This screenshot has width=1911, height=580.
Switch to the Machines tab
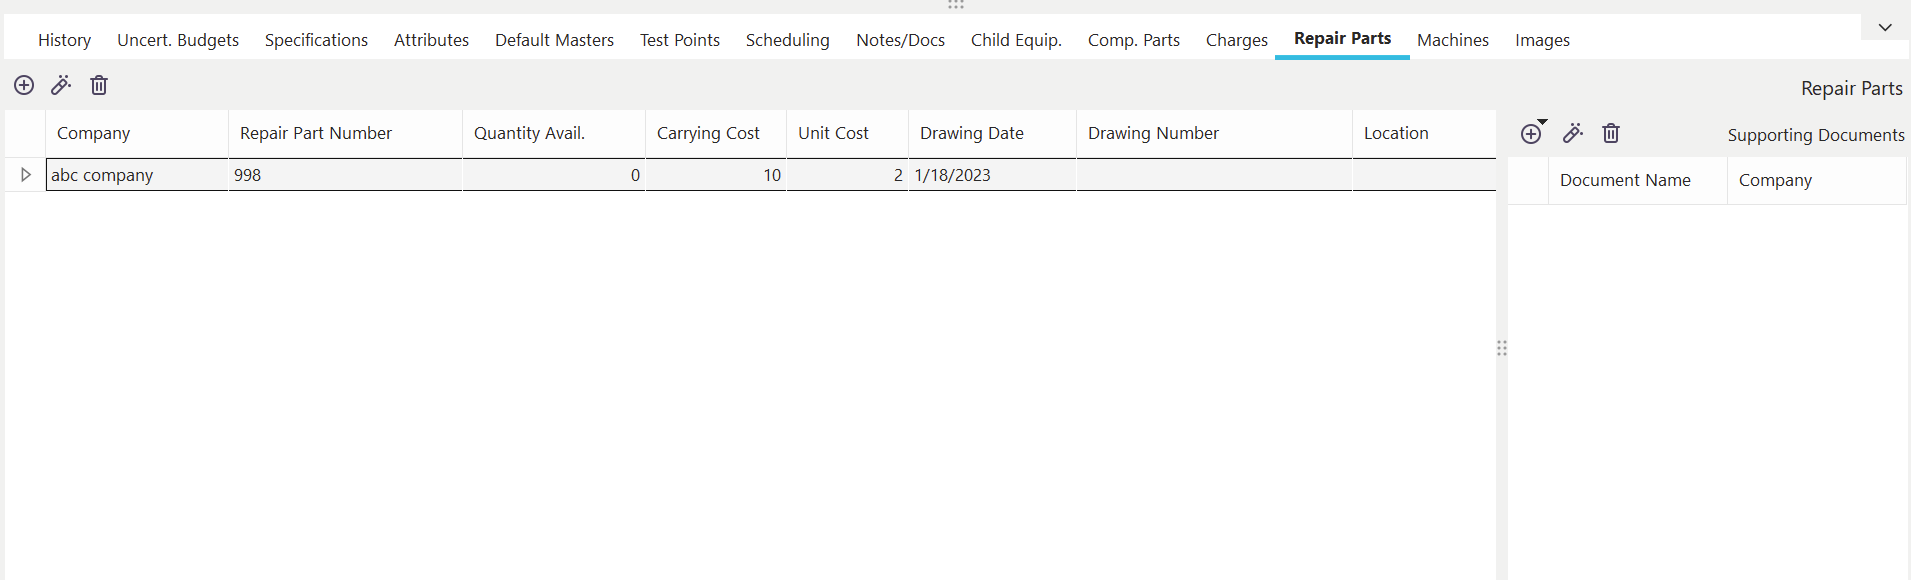1452,40
